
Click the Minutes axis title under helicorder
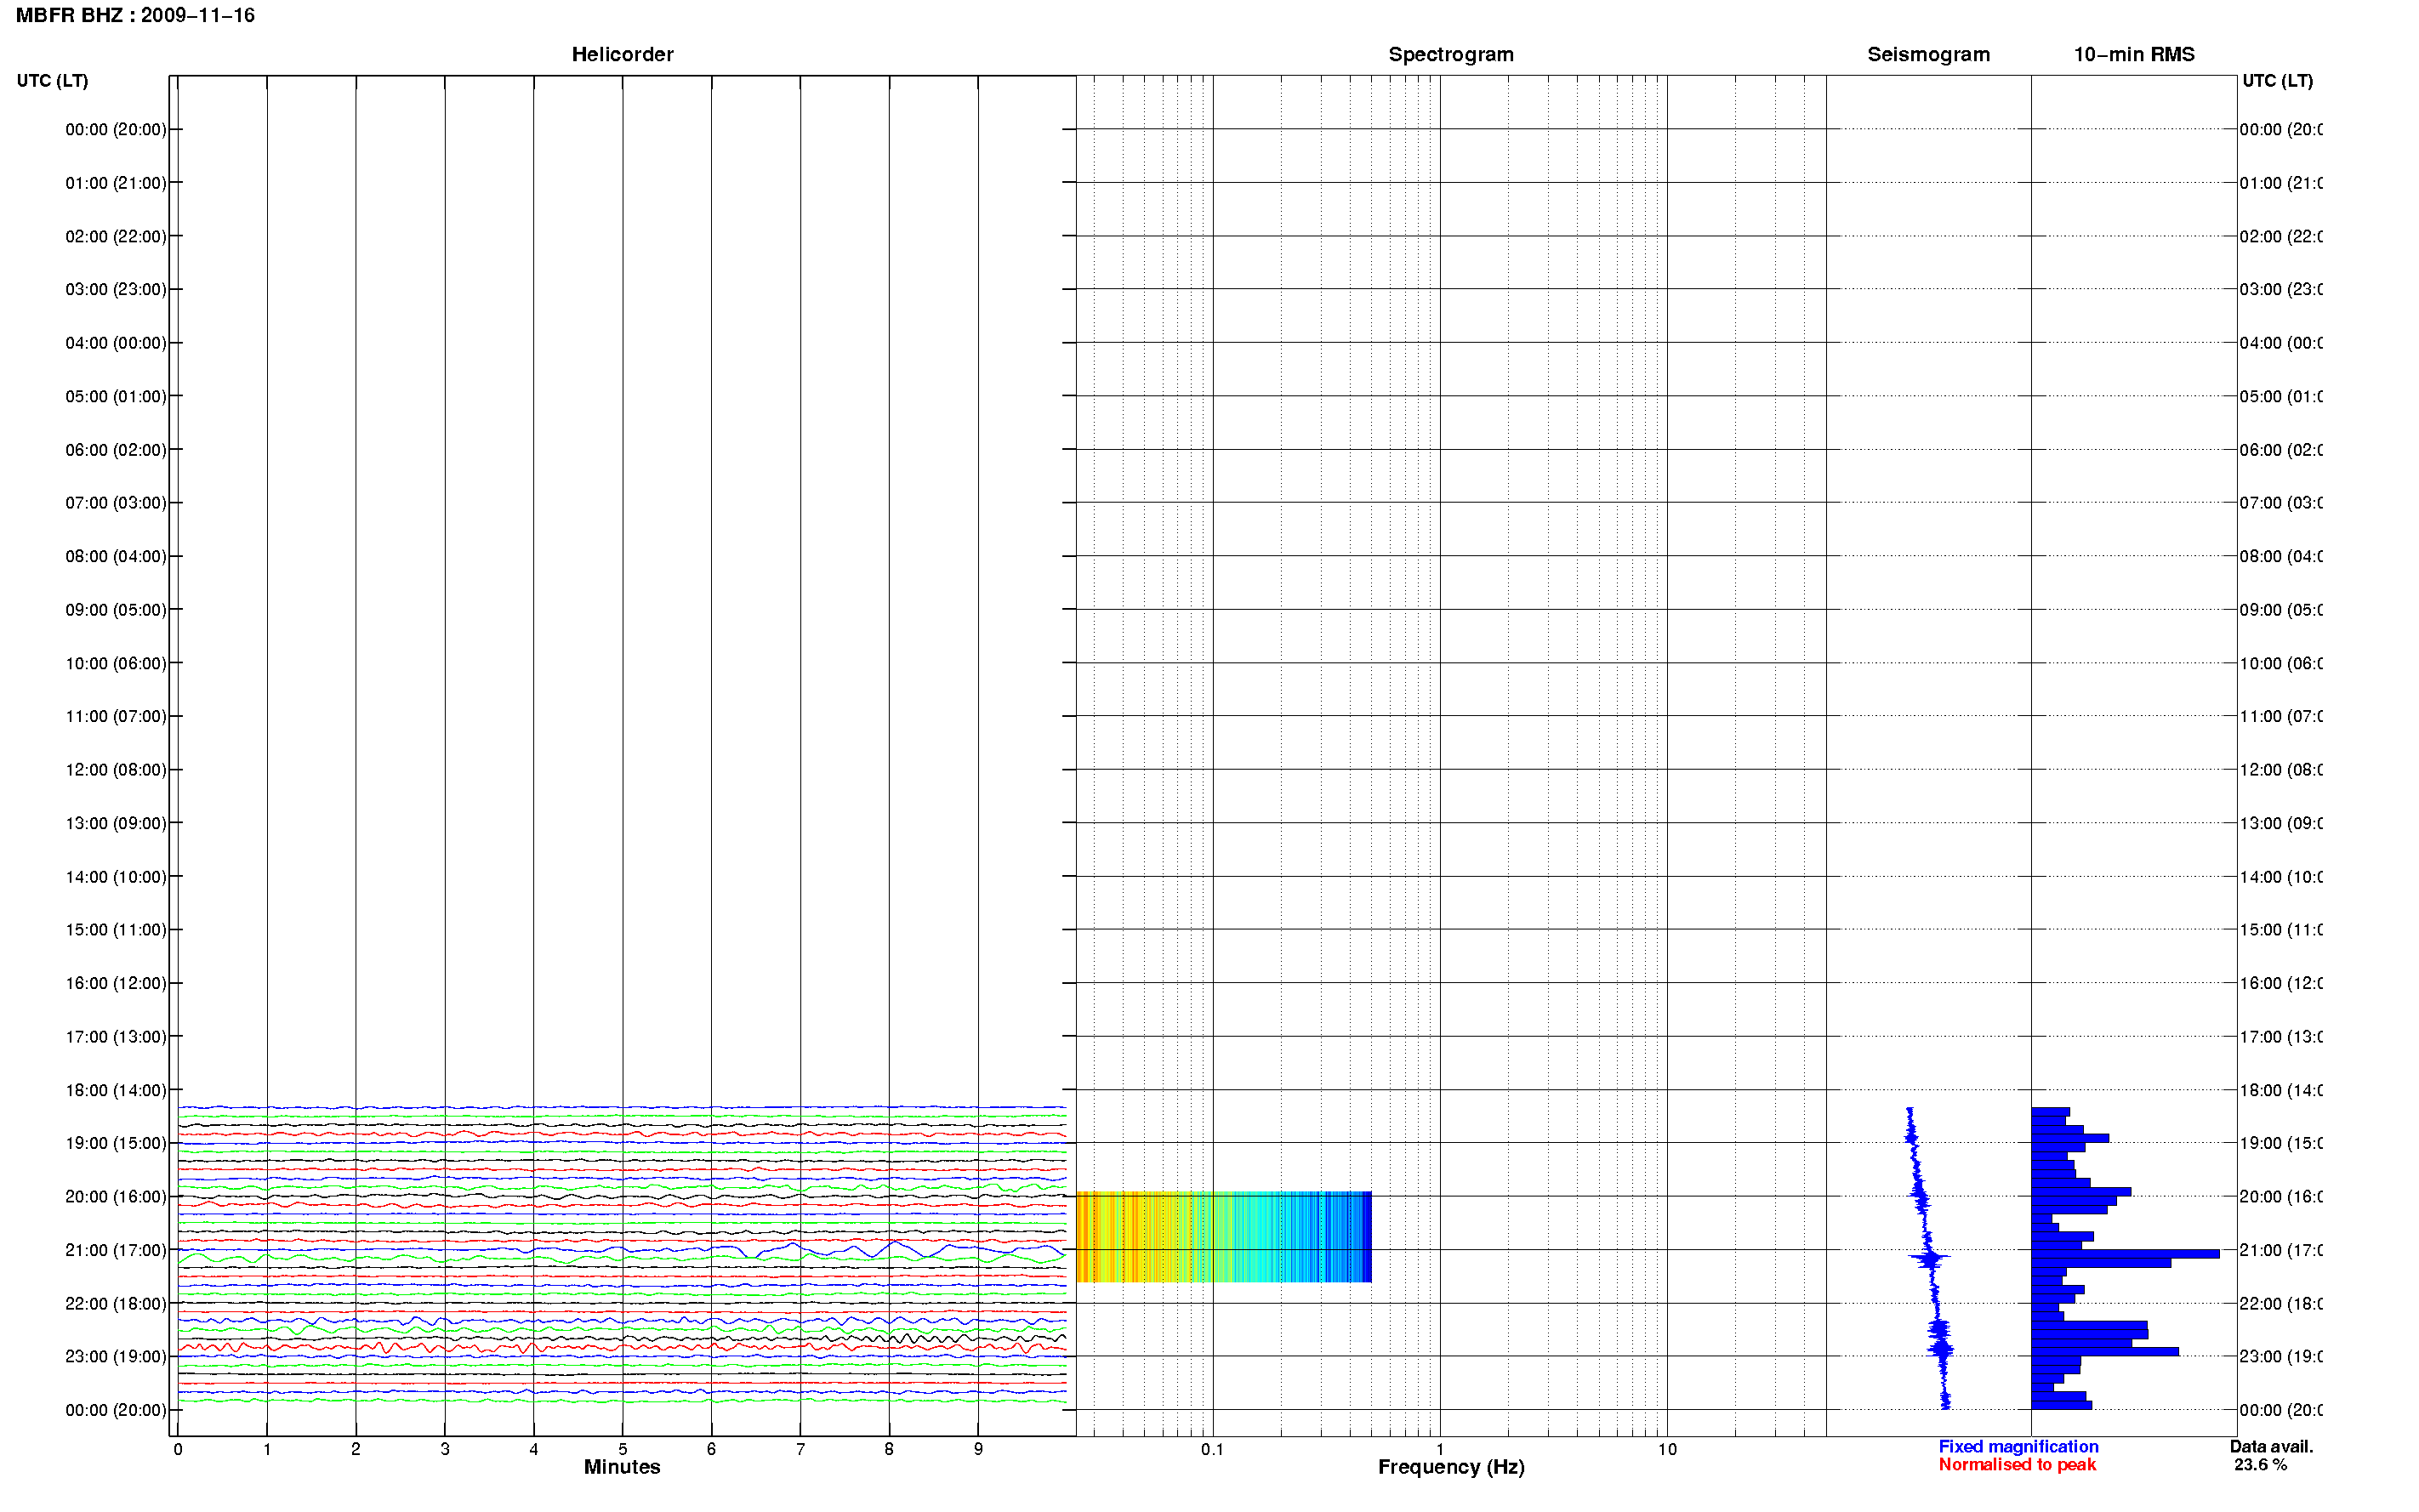click(622, 1467)
